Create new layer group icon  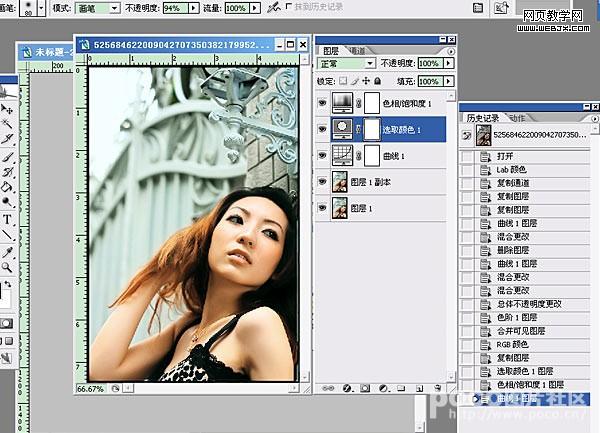point(401,388)
